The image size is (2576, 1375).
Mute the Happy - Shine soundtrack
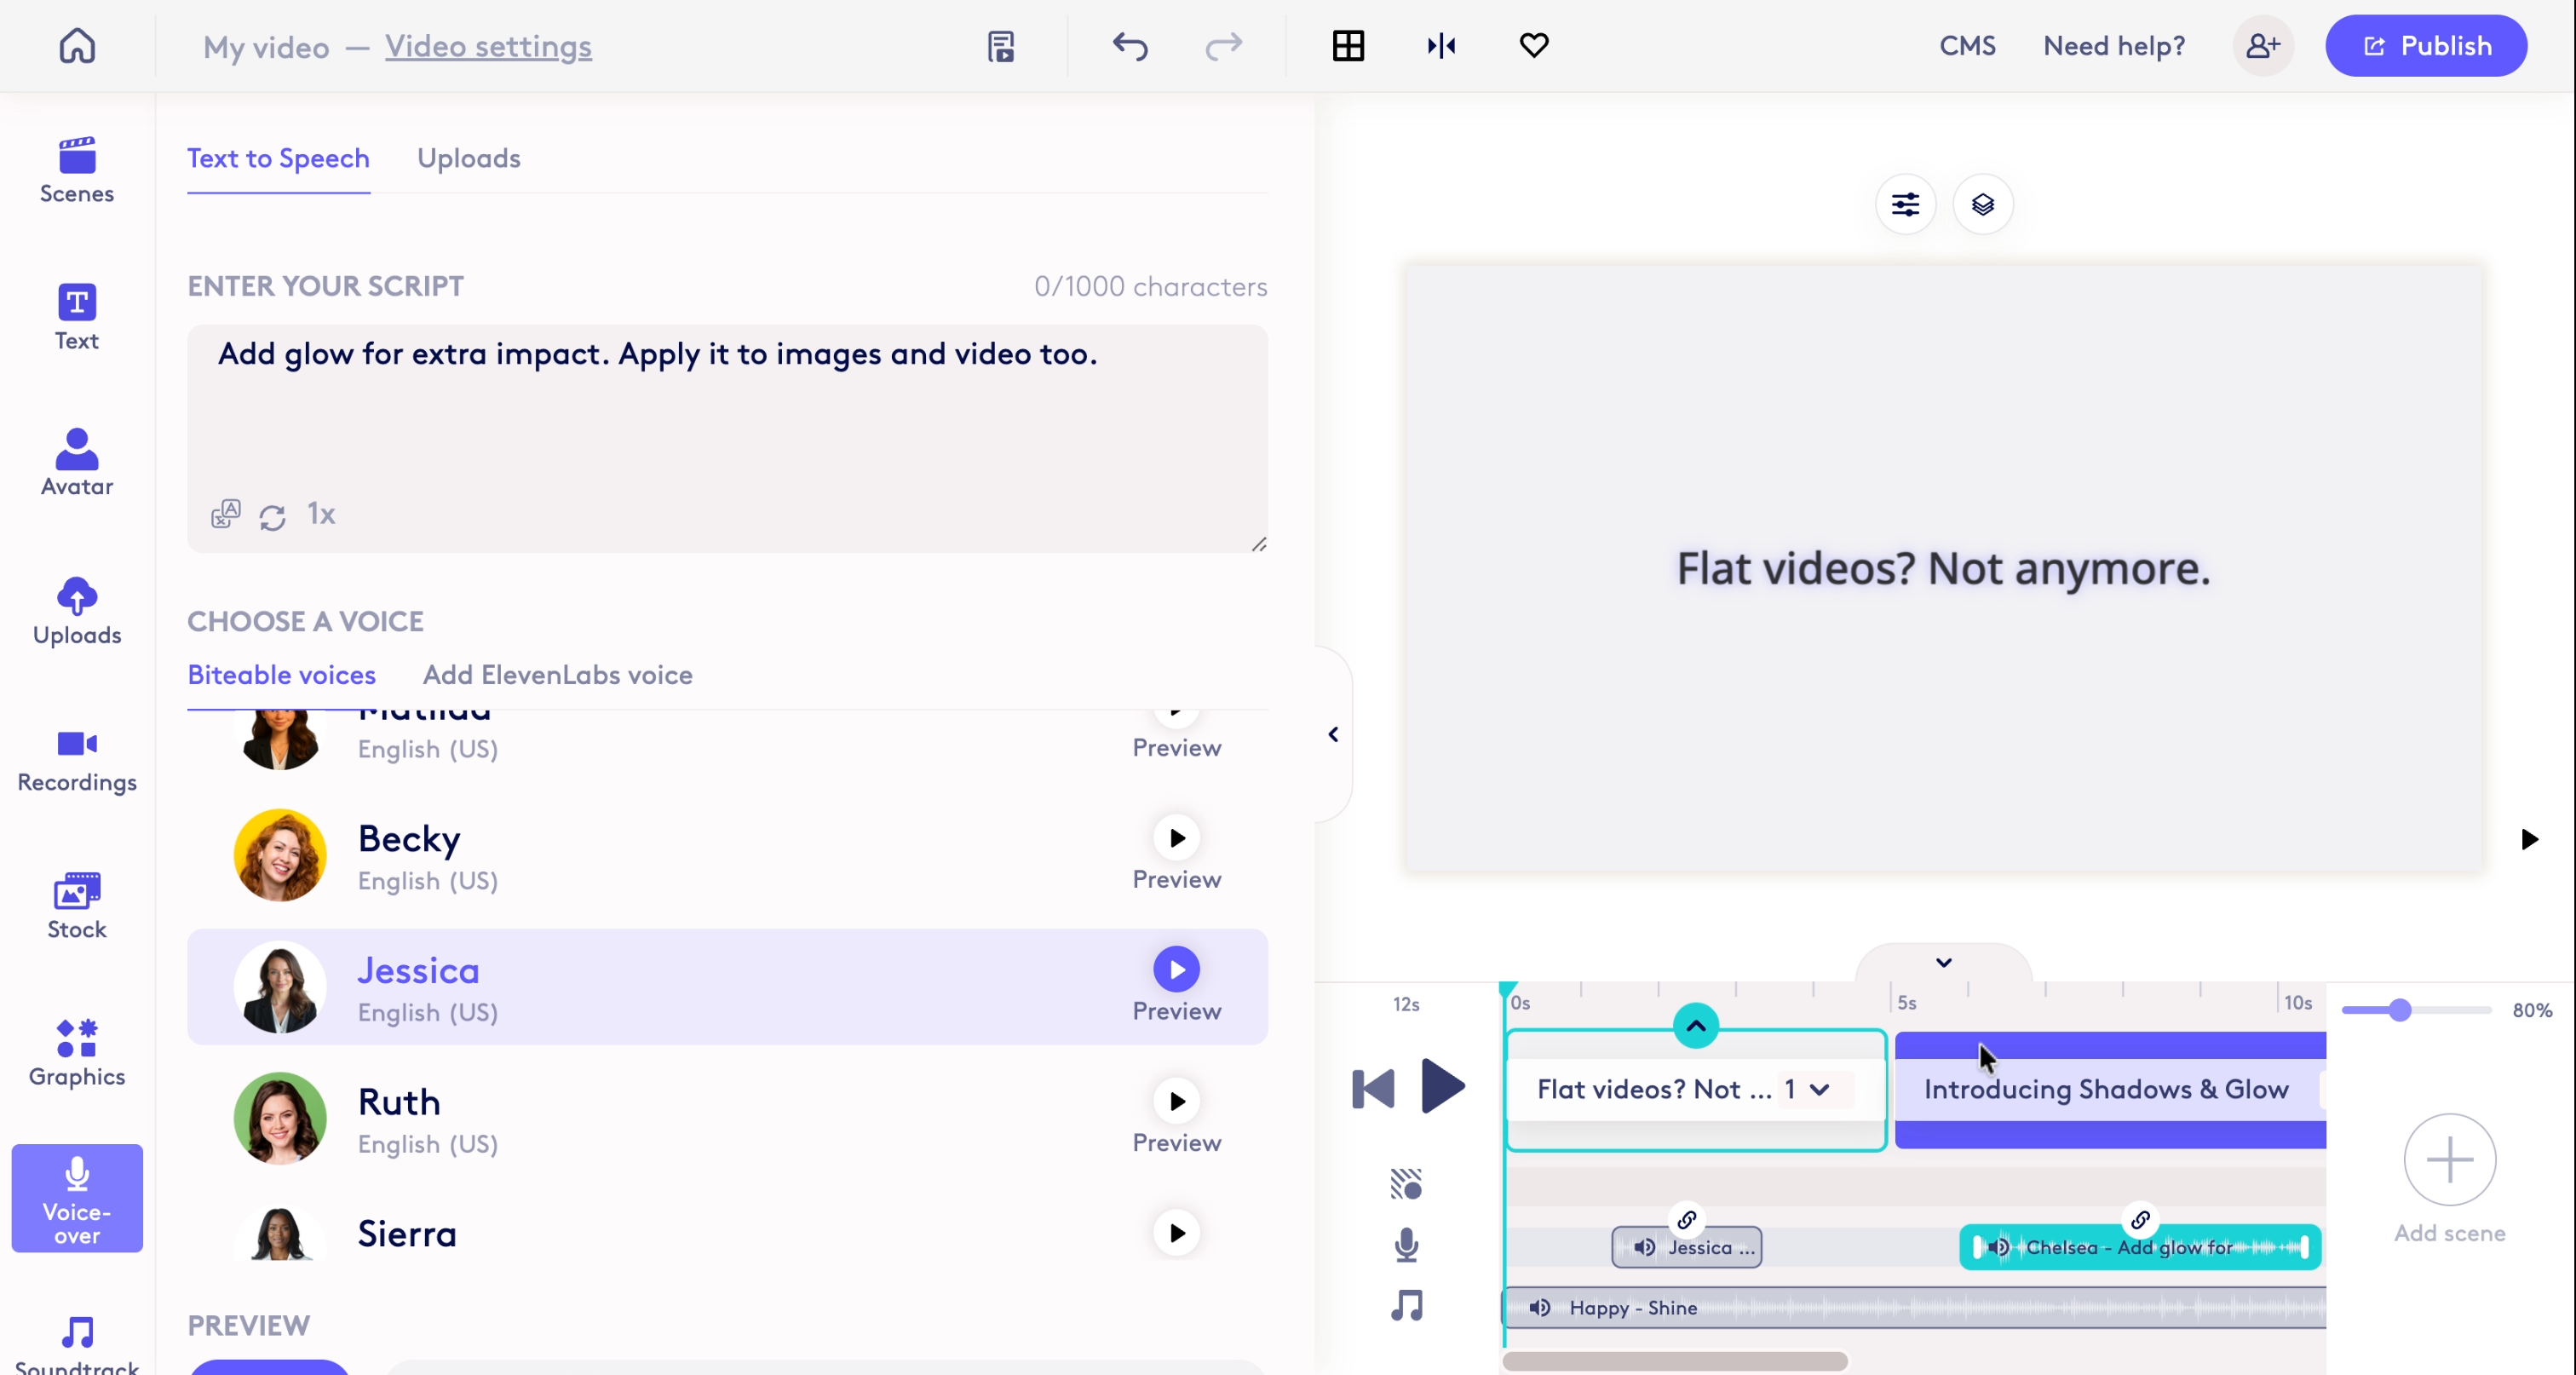[1540, 1308]
